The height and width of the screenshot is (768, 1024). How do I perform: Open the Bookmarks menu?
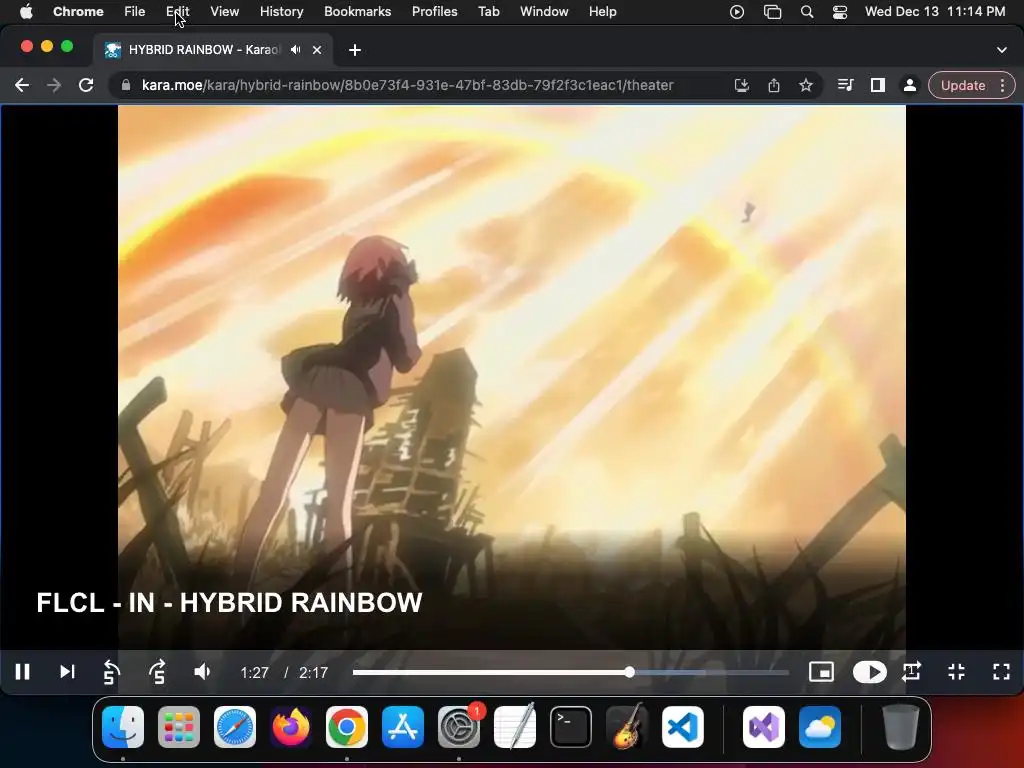pos(357,11)
